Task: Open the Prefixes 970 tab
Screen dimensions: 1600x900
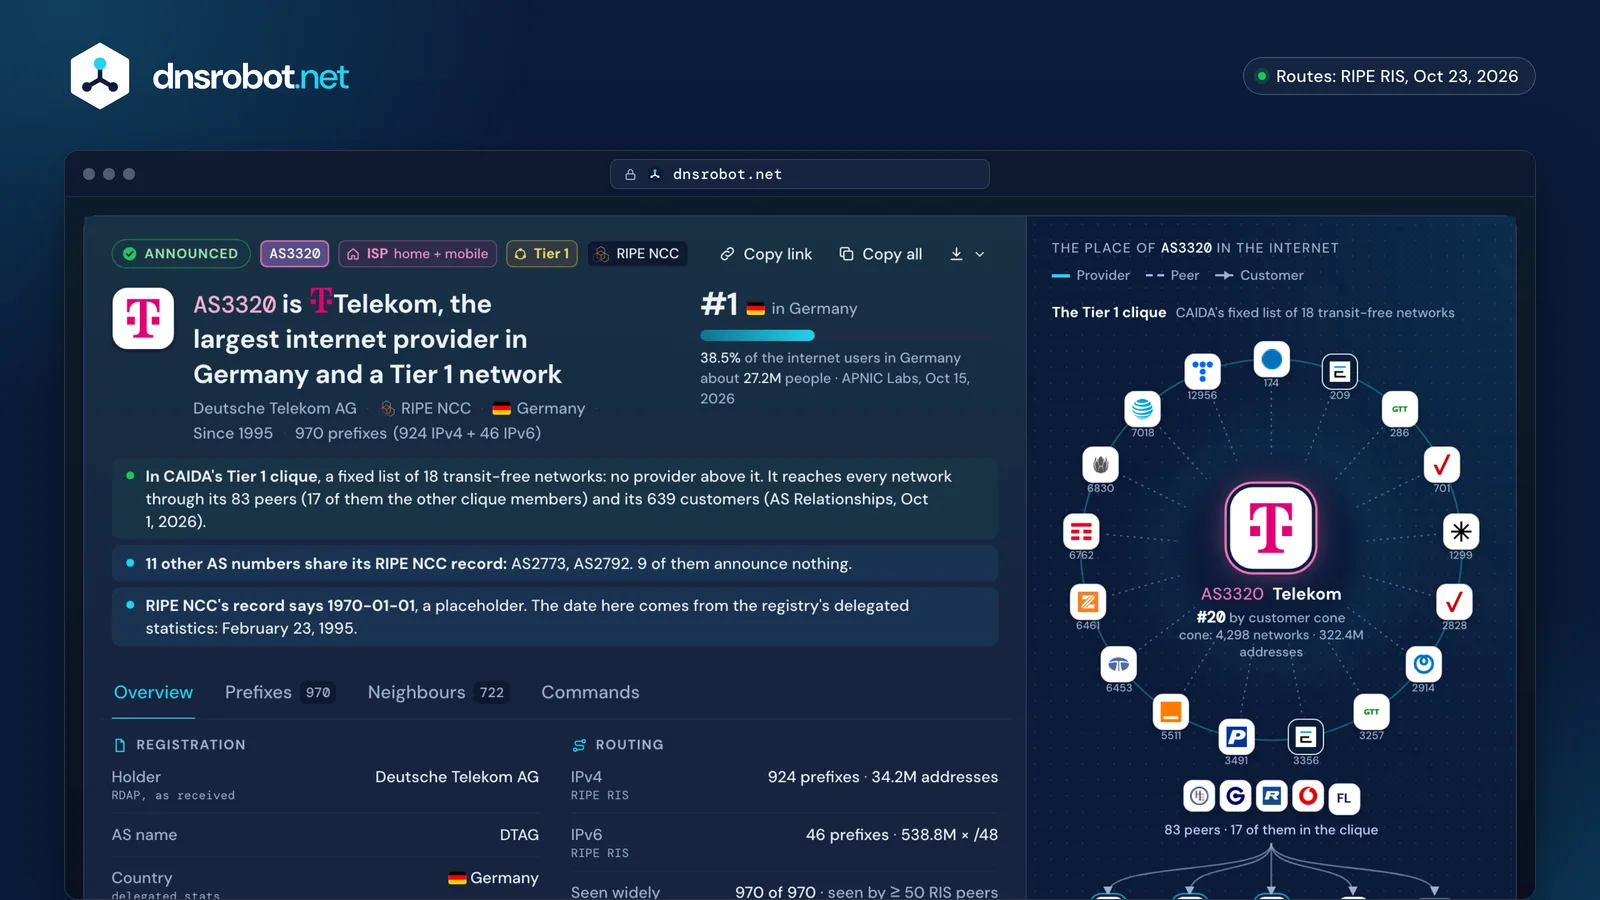Action: coord(279,692)
